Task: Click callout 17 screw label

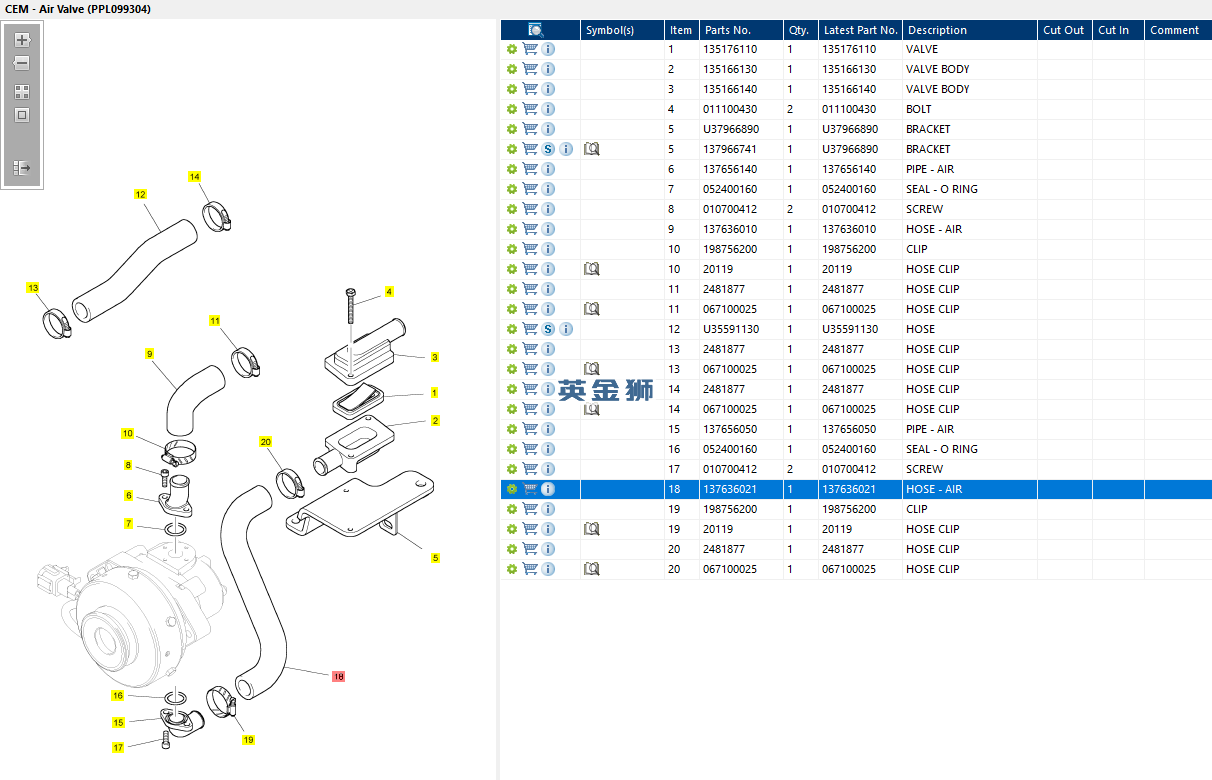Action: pos(117,747)
